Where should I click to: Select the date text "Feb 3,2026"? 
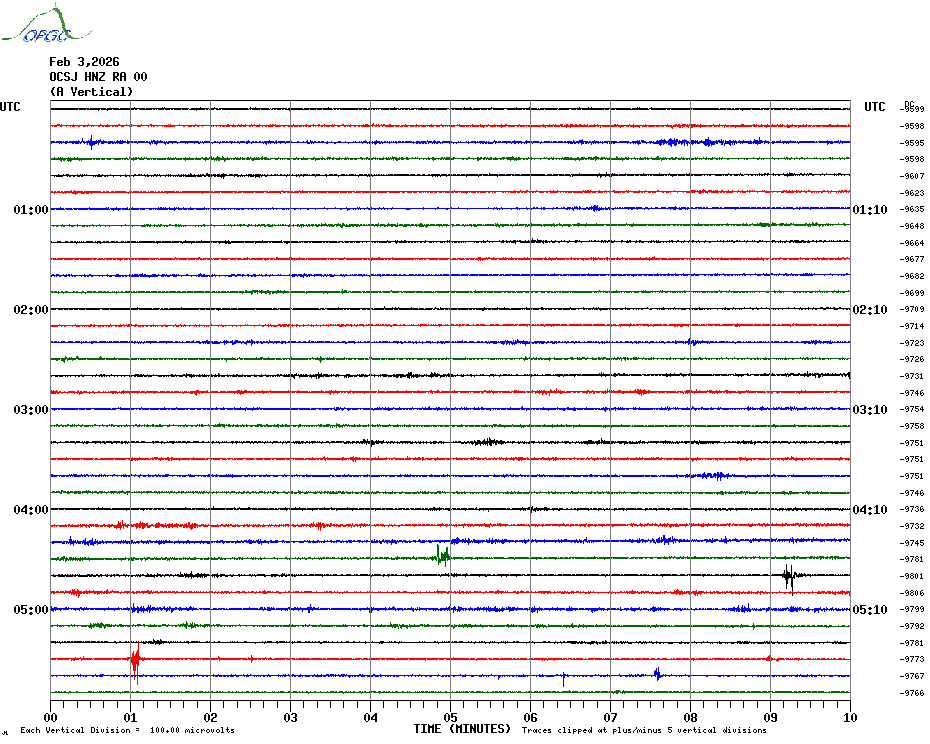[84, 62]
